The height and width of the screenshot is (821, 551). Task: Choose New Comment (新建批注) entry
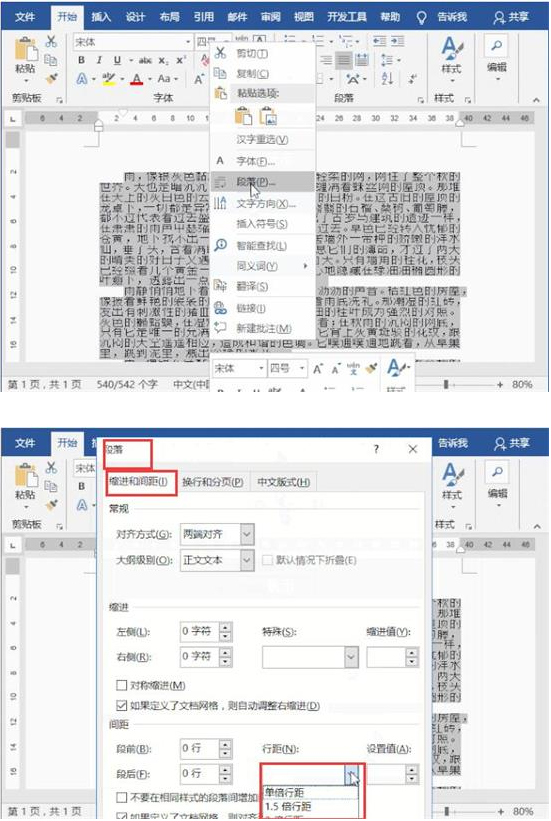pos(263,328)
